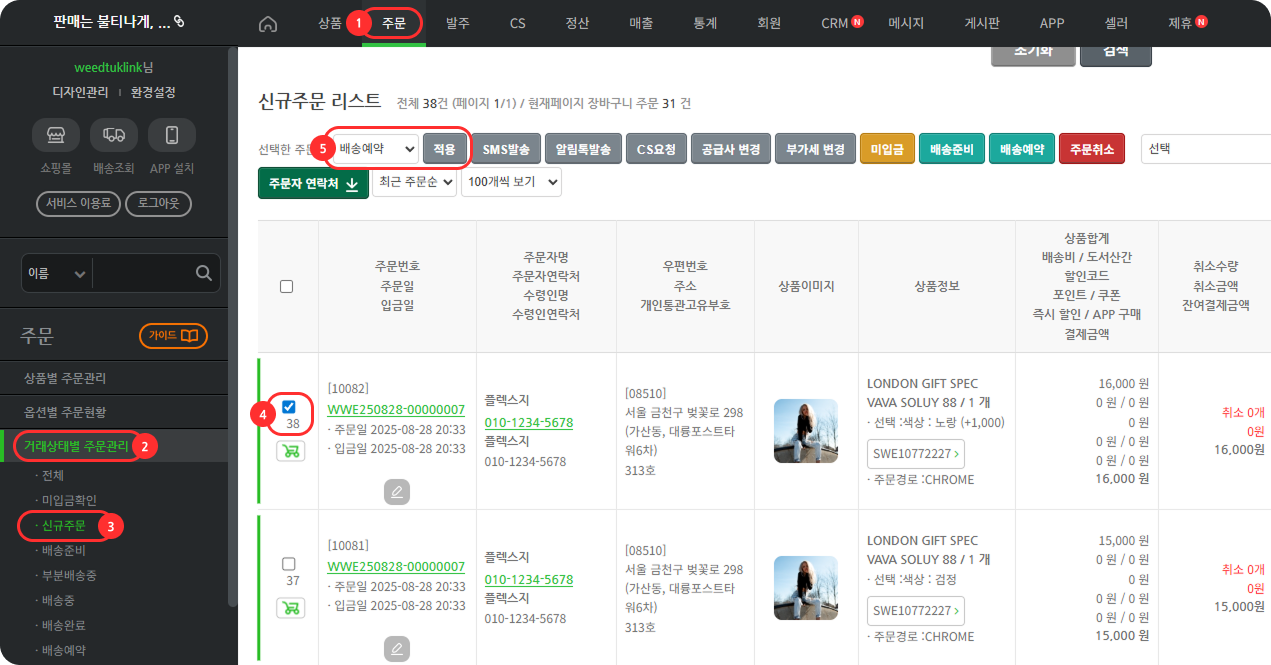1271x665 pixels.
Task: Click the 적용 apply button
Action: coord(445,149)
